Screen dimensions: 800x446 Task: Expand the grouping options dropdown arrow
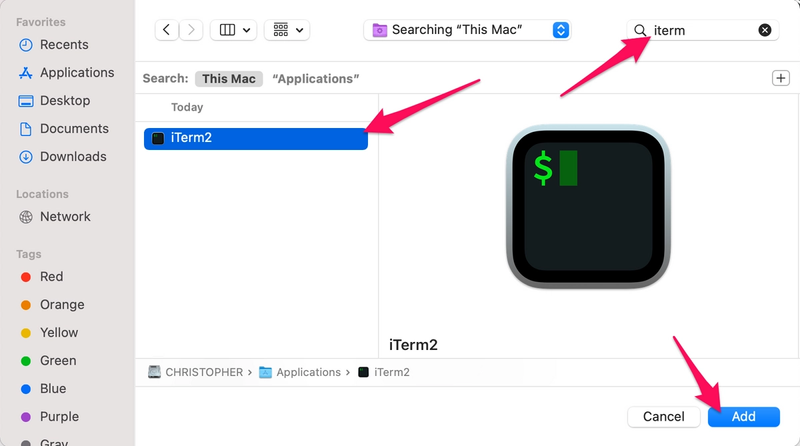click(299, 30)
